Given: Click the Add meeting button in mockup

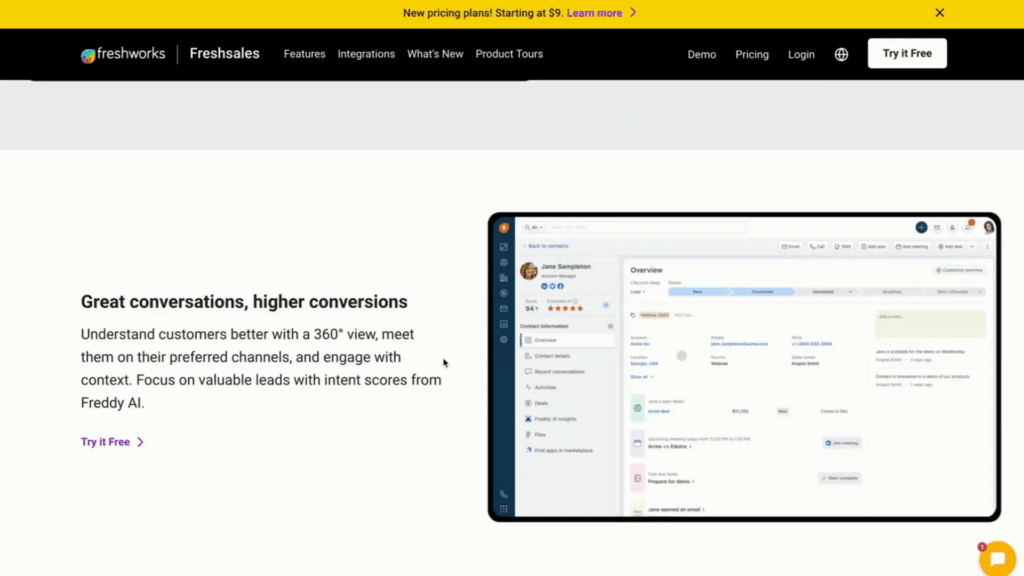Looking at the screenshot, I should click(x=912, y=247).
